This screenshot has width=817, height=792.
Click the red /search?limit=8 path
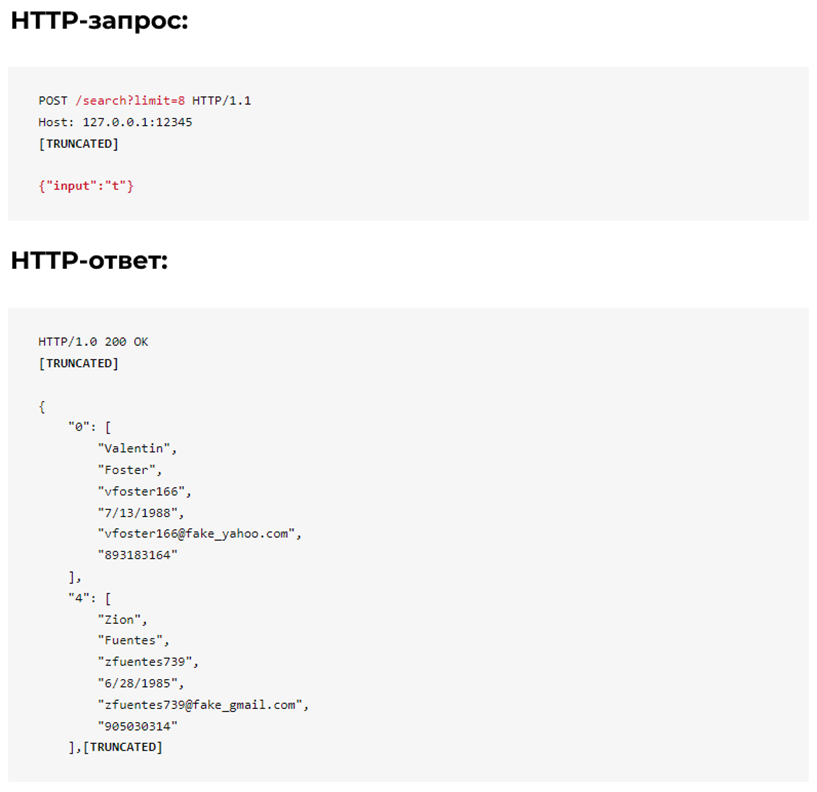tap(130, 101)
